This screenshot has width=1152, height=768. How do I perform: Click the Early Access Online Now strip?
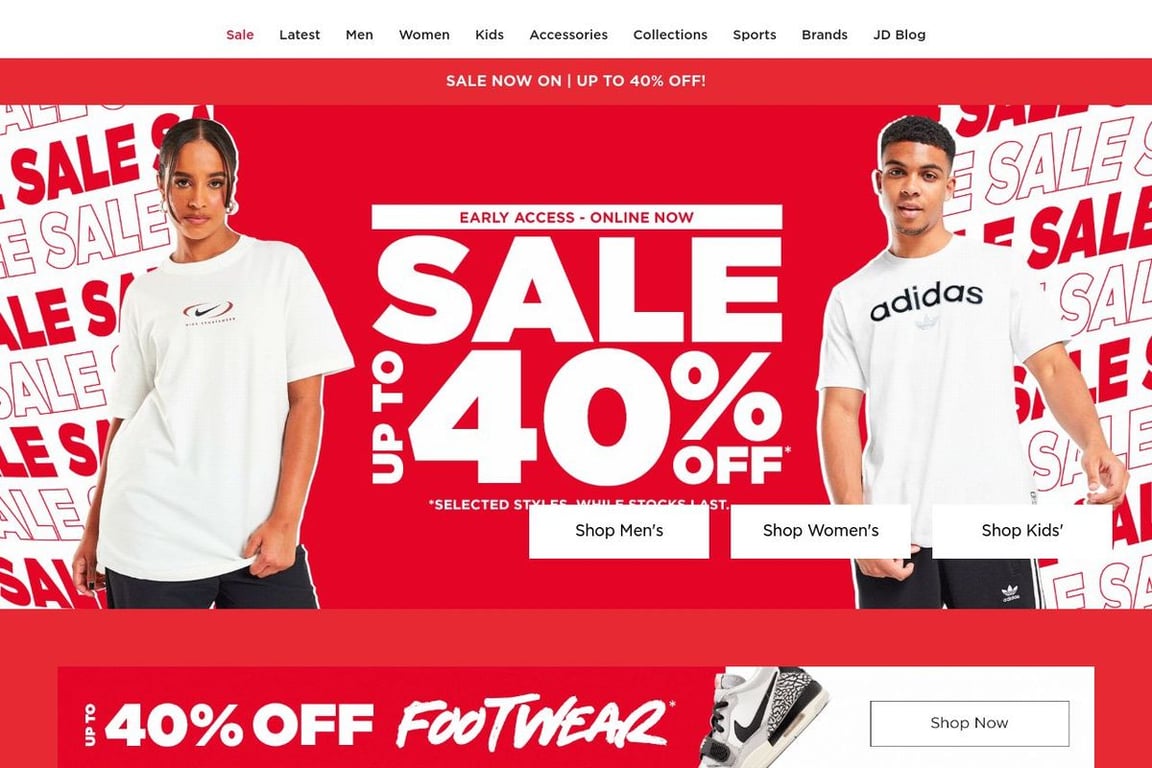click(577, 218)
